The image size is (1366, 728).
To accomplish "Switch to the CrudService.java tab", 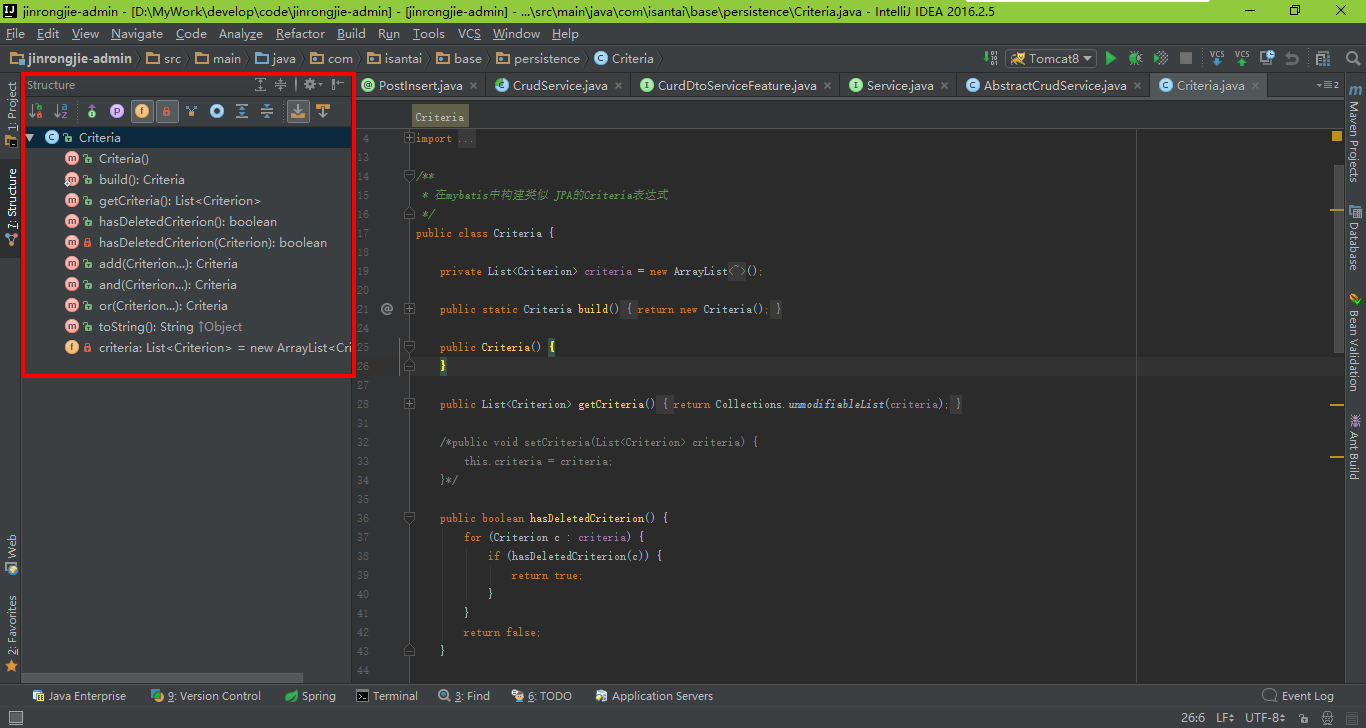I will pos(558,86).
